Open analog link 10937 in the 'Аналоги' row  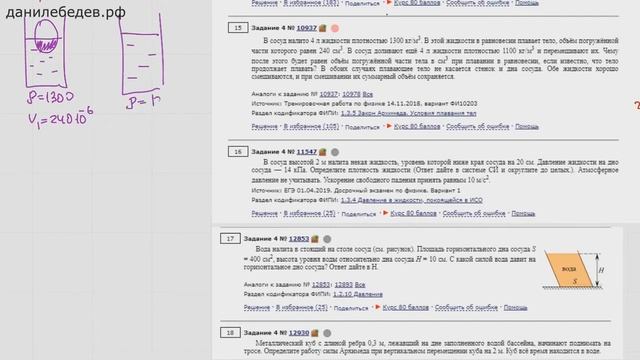point(328,94)
